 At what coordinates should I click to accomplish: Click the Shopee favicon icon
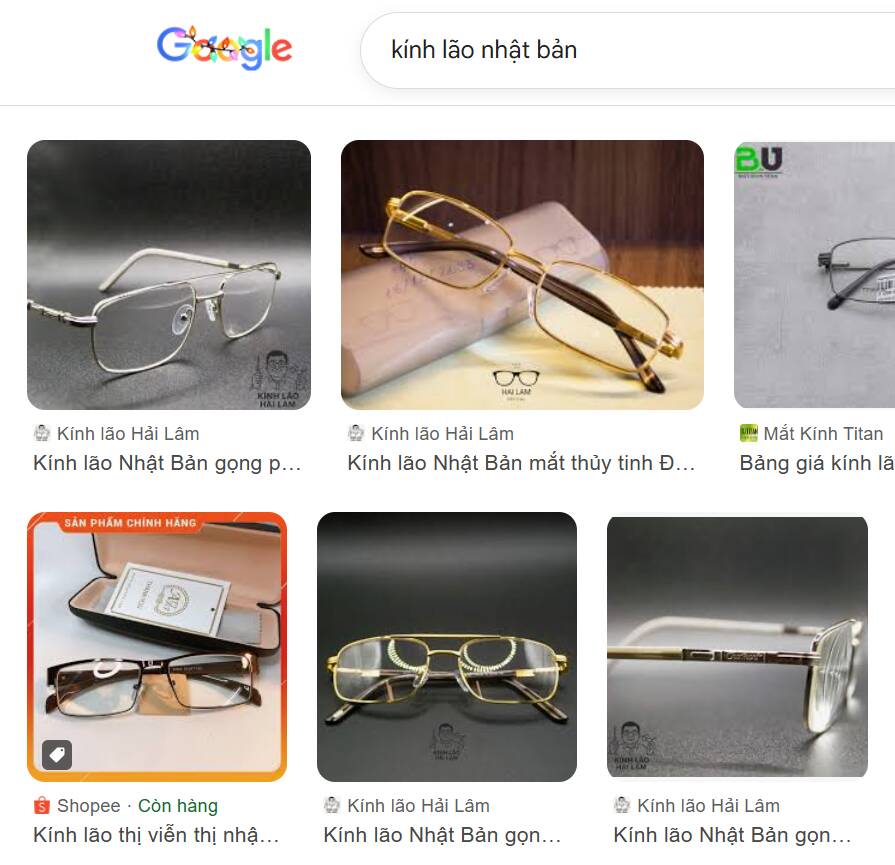42,806
